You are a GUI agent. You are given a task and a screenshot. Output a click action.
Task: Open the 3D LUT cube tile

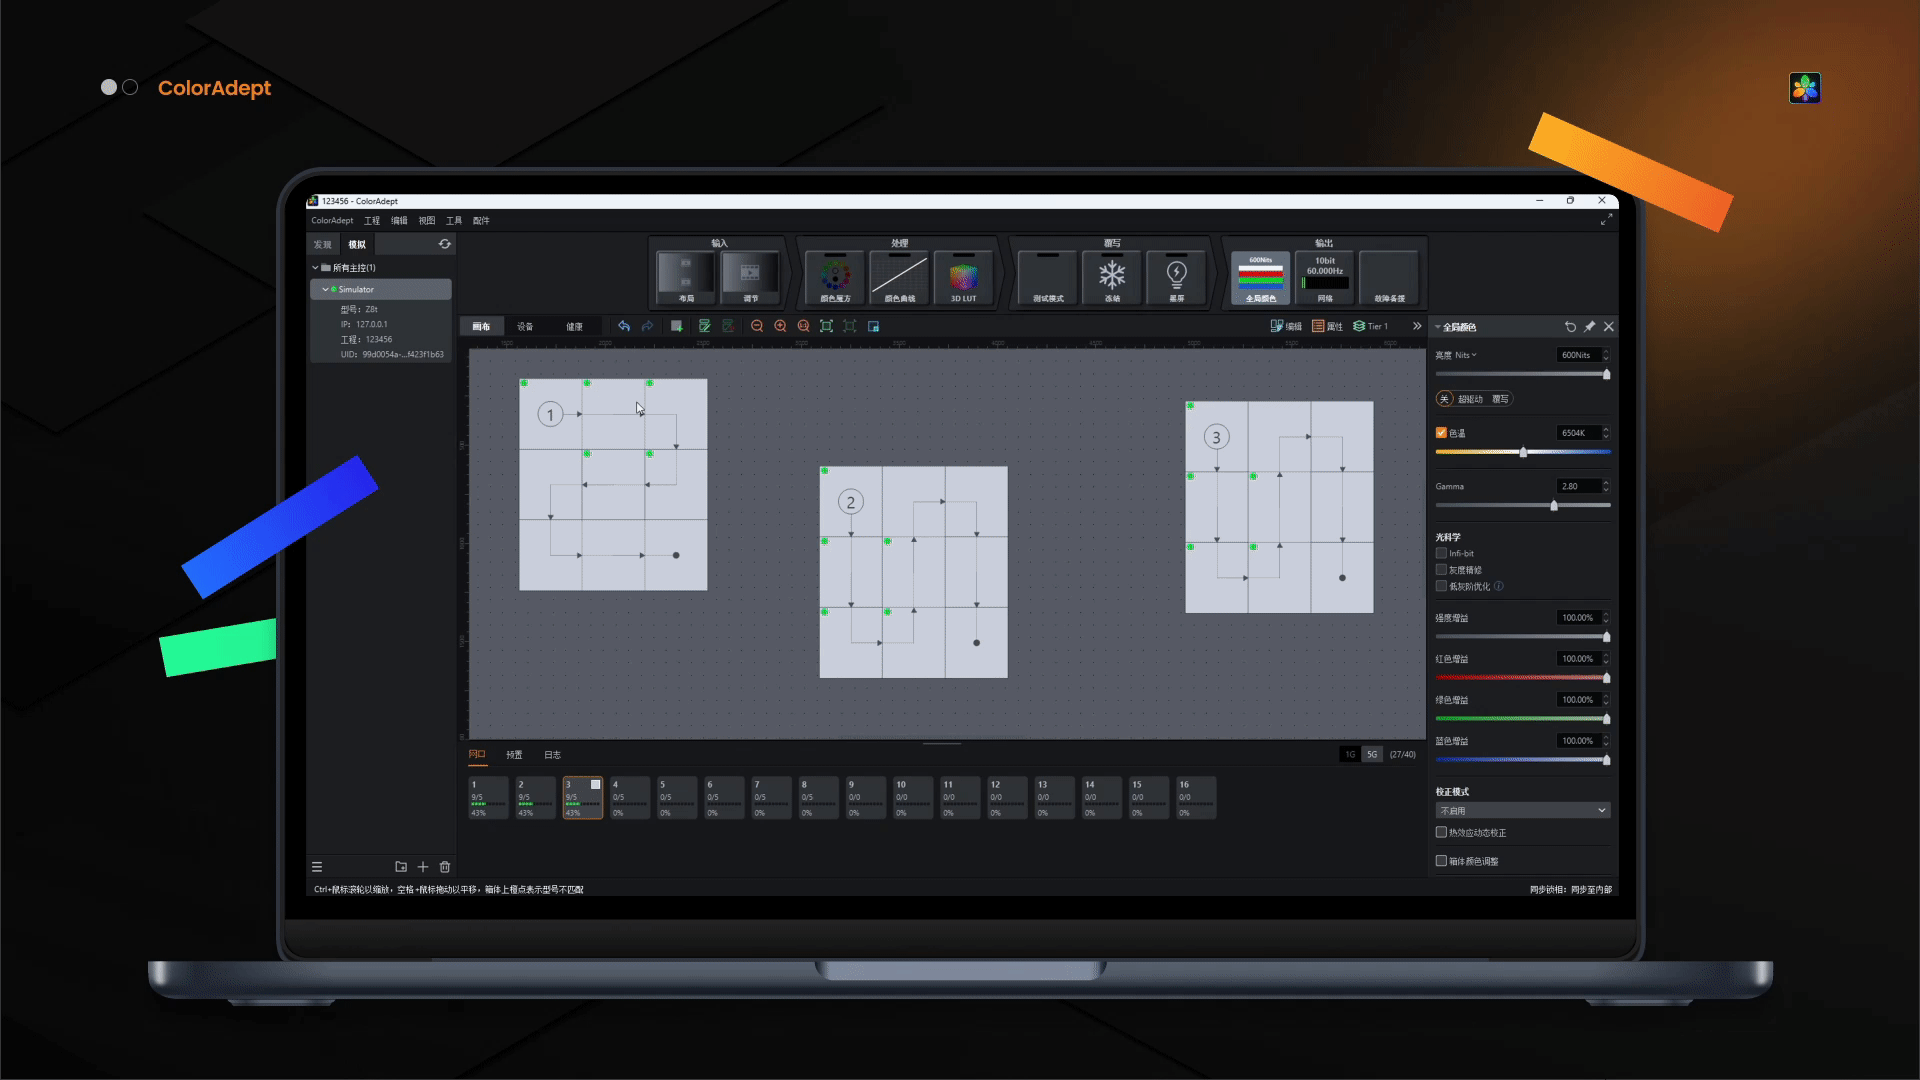point(963,277)
